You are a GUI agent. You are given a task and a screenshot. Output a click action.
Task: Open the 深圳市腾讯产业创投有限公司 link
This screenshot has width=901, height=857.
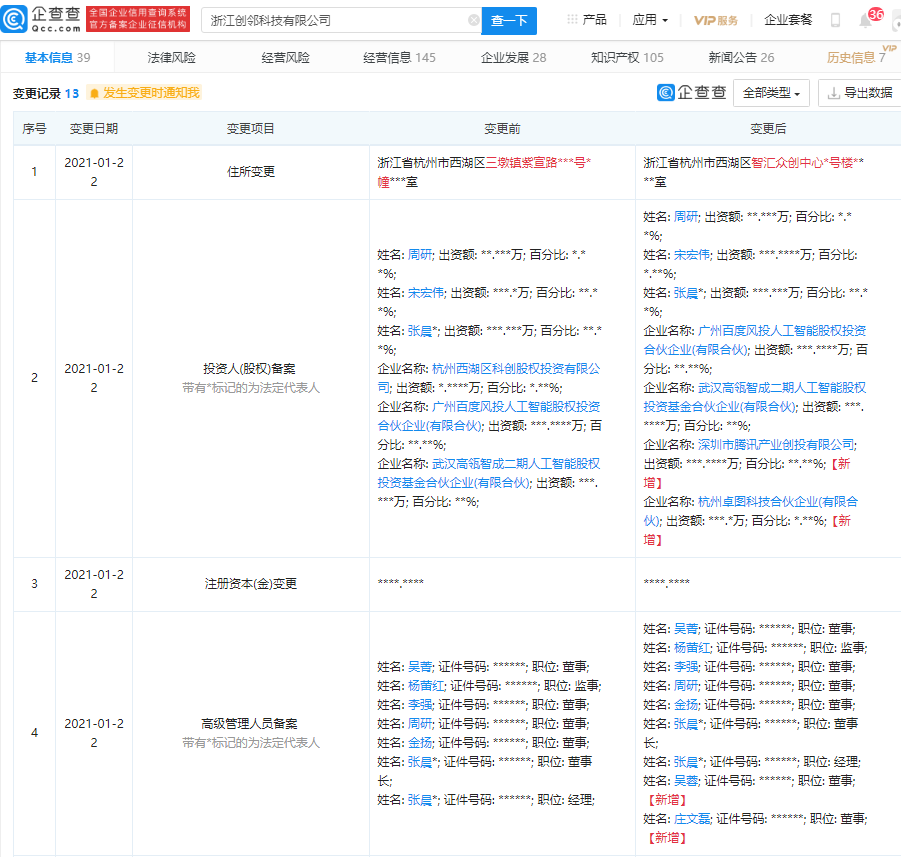click(777, 444)
